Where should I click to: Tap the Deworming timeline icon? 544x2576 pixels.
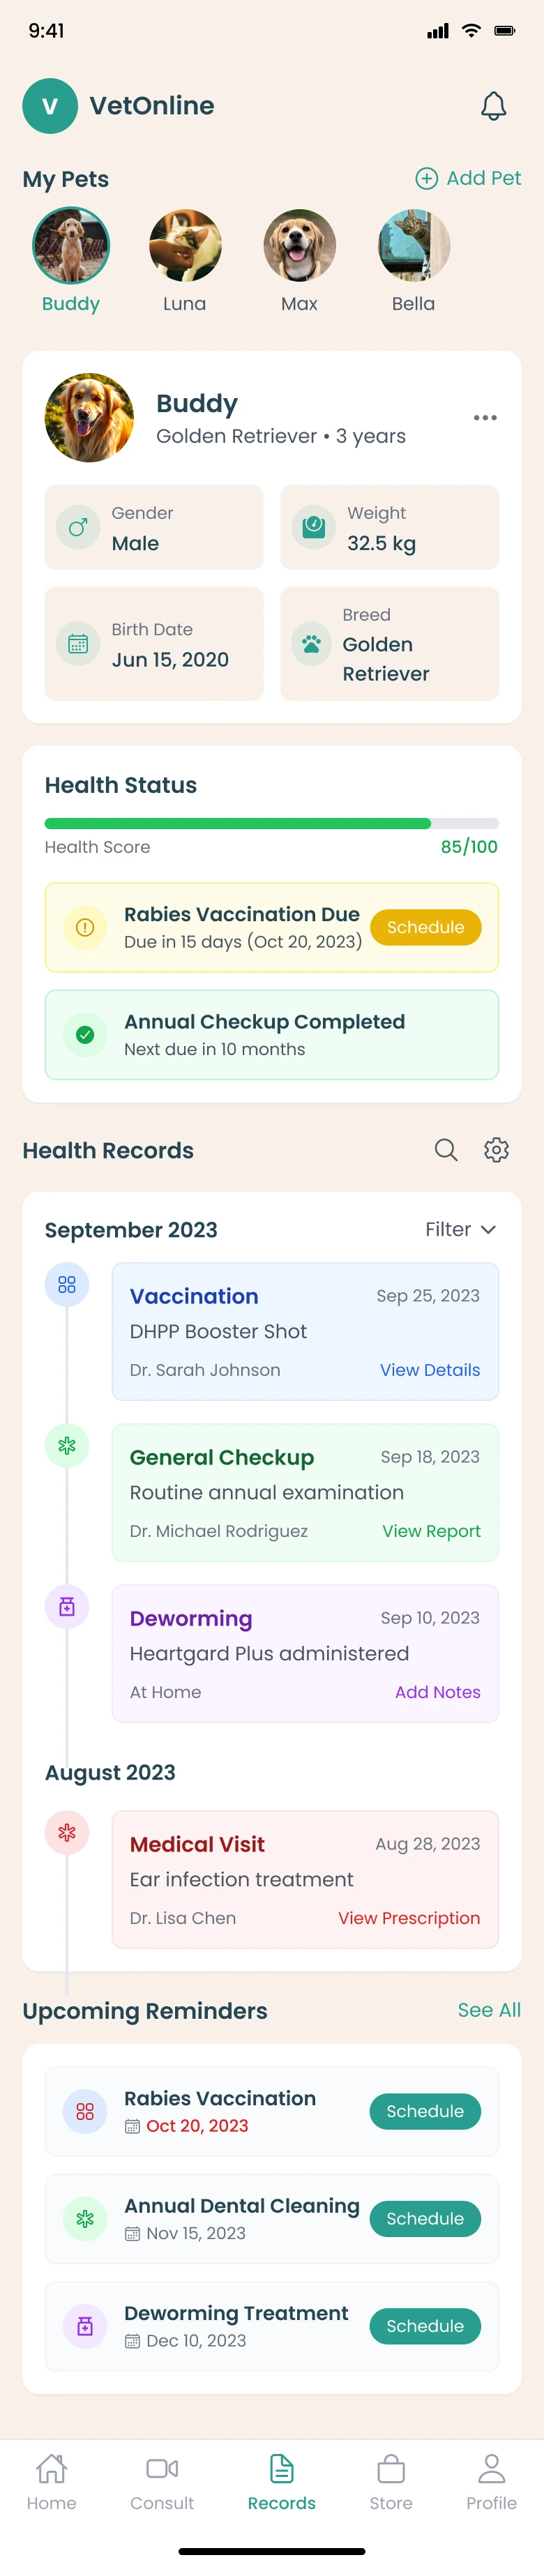click(x=67, y=1607)
